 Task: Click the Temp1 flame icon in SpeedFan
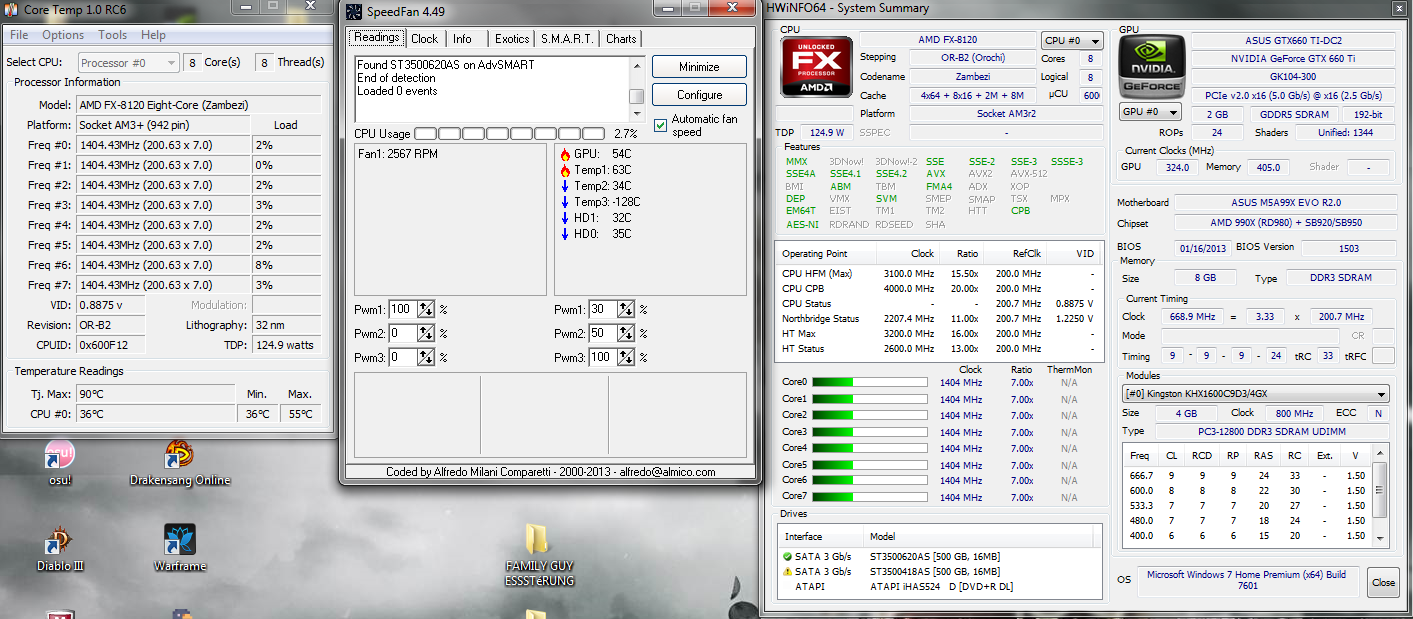[565, 171]
